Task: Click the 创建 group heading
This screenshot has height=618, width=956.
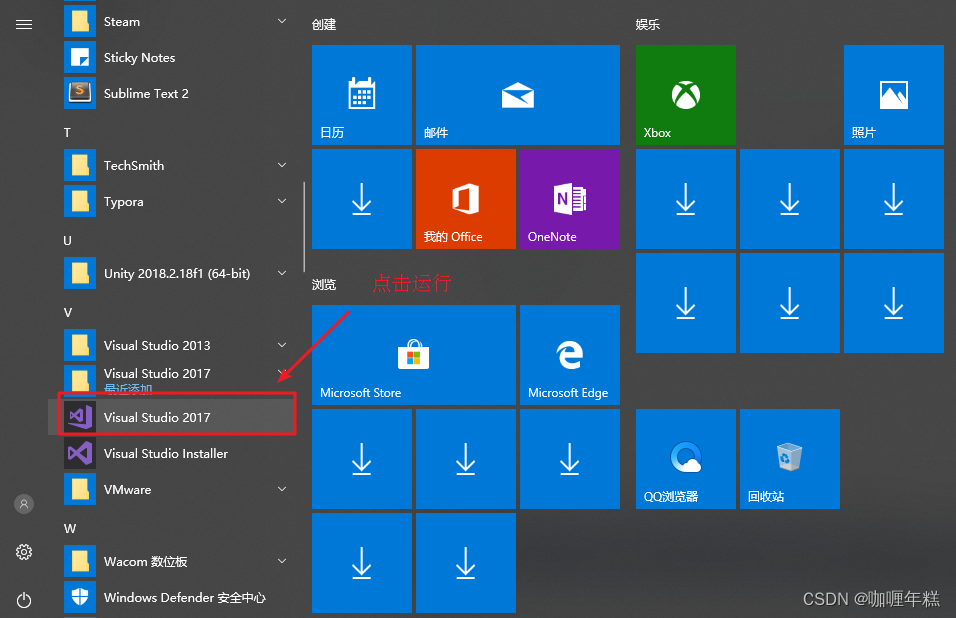Action: [x=324, y=24]
